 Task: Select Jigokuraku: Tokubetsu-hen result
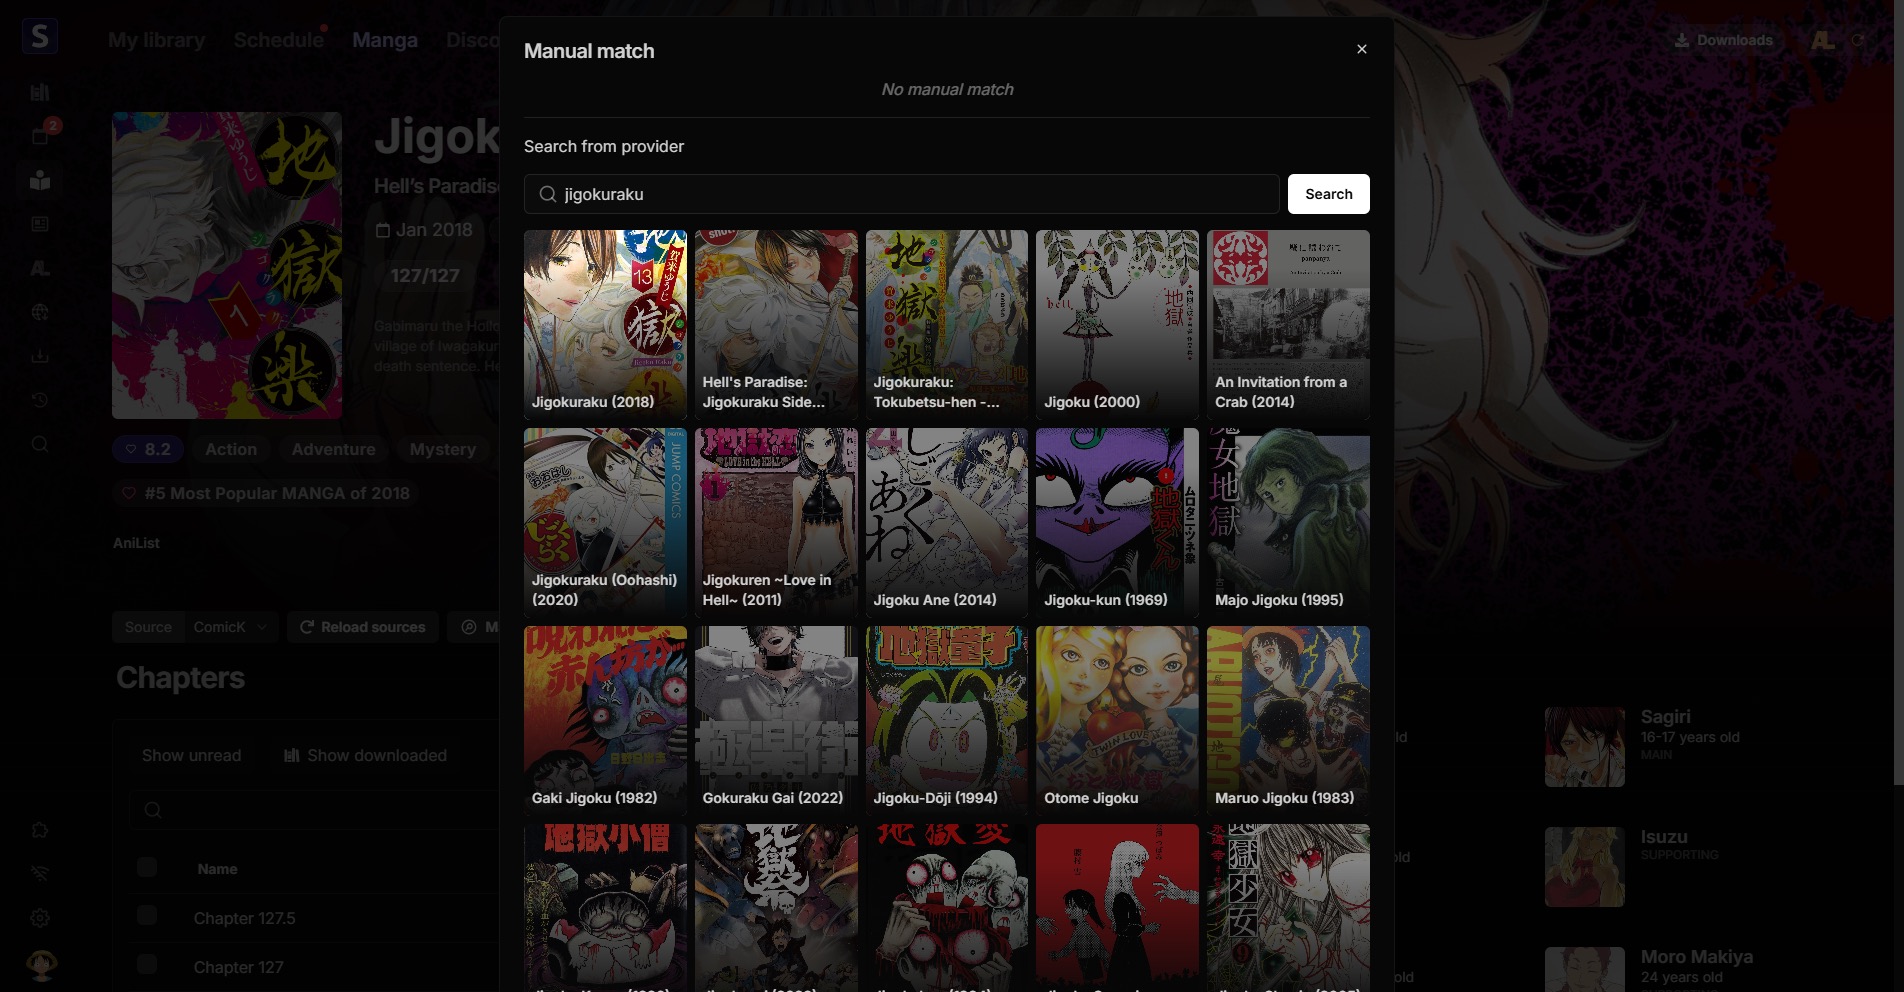coord(947,324)
